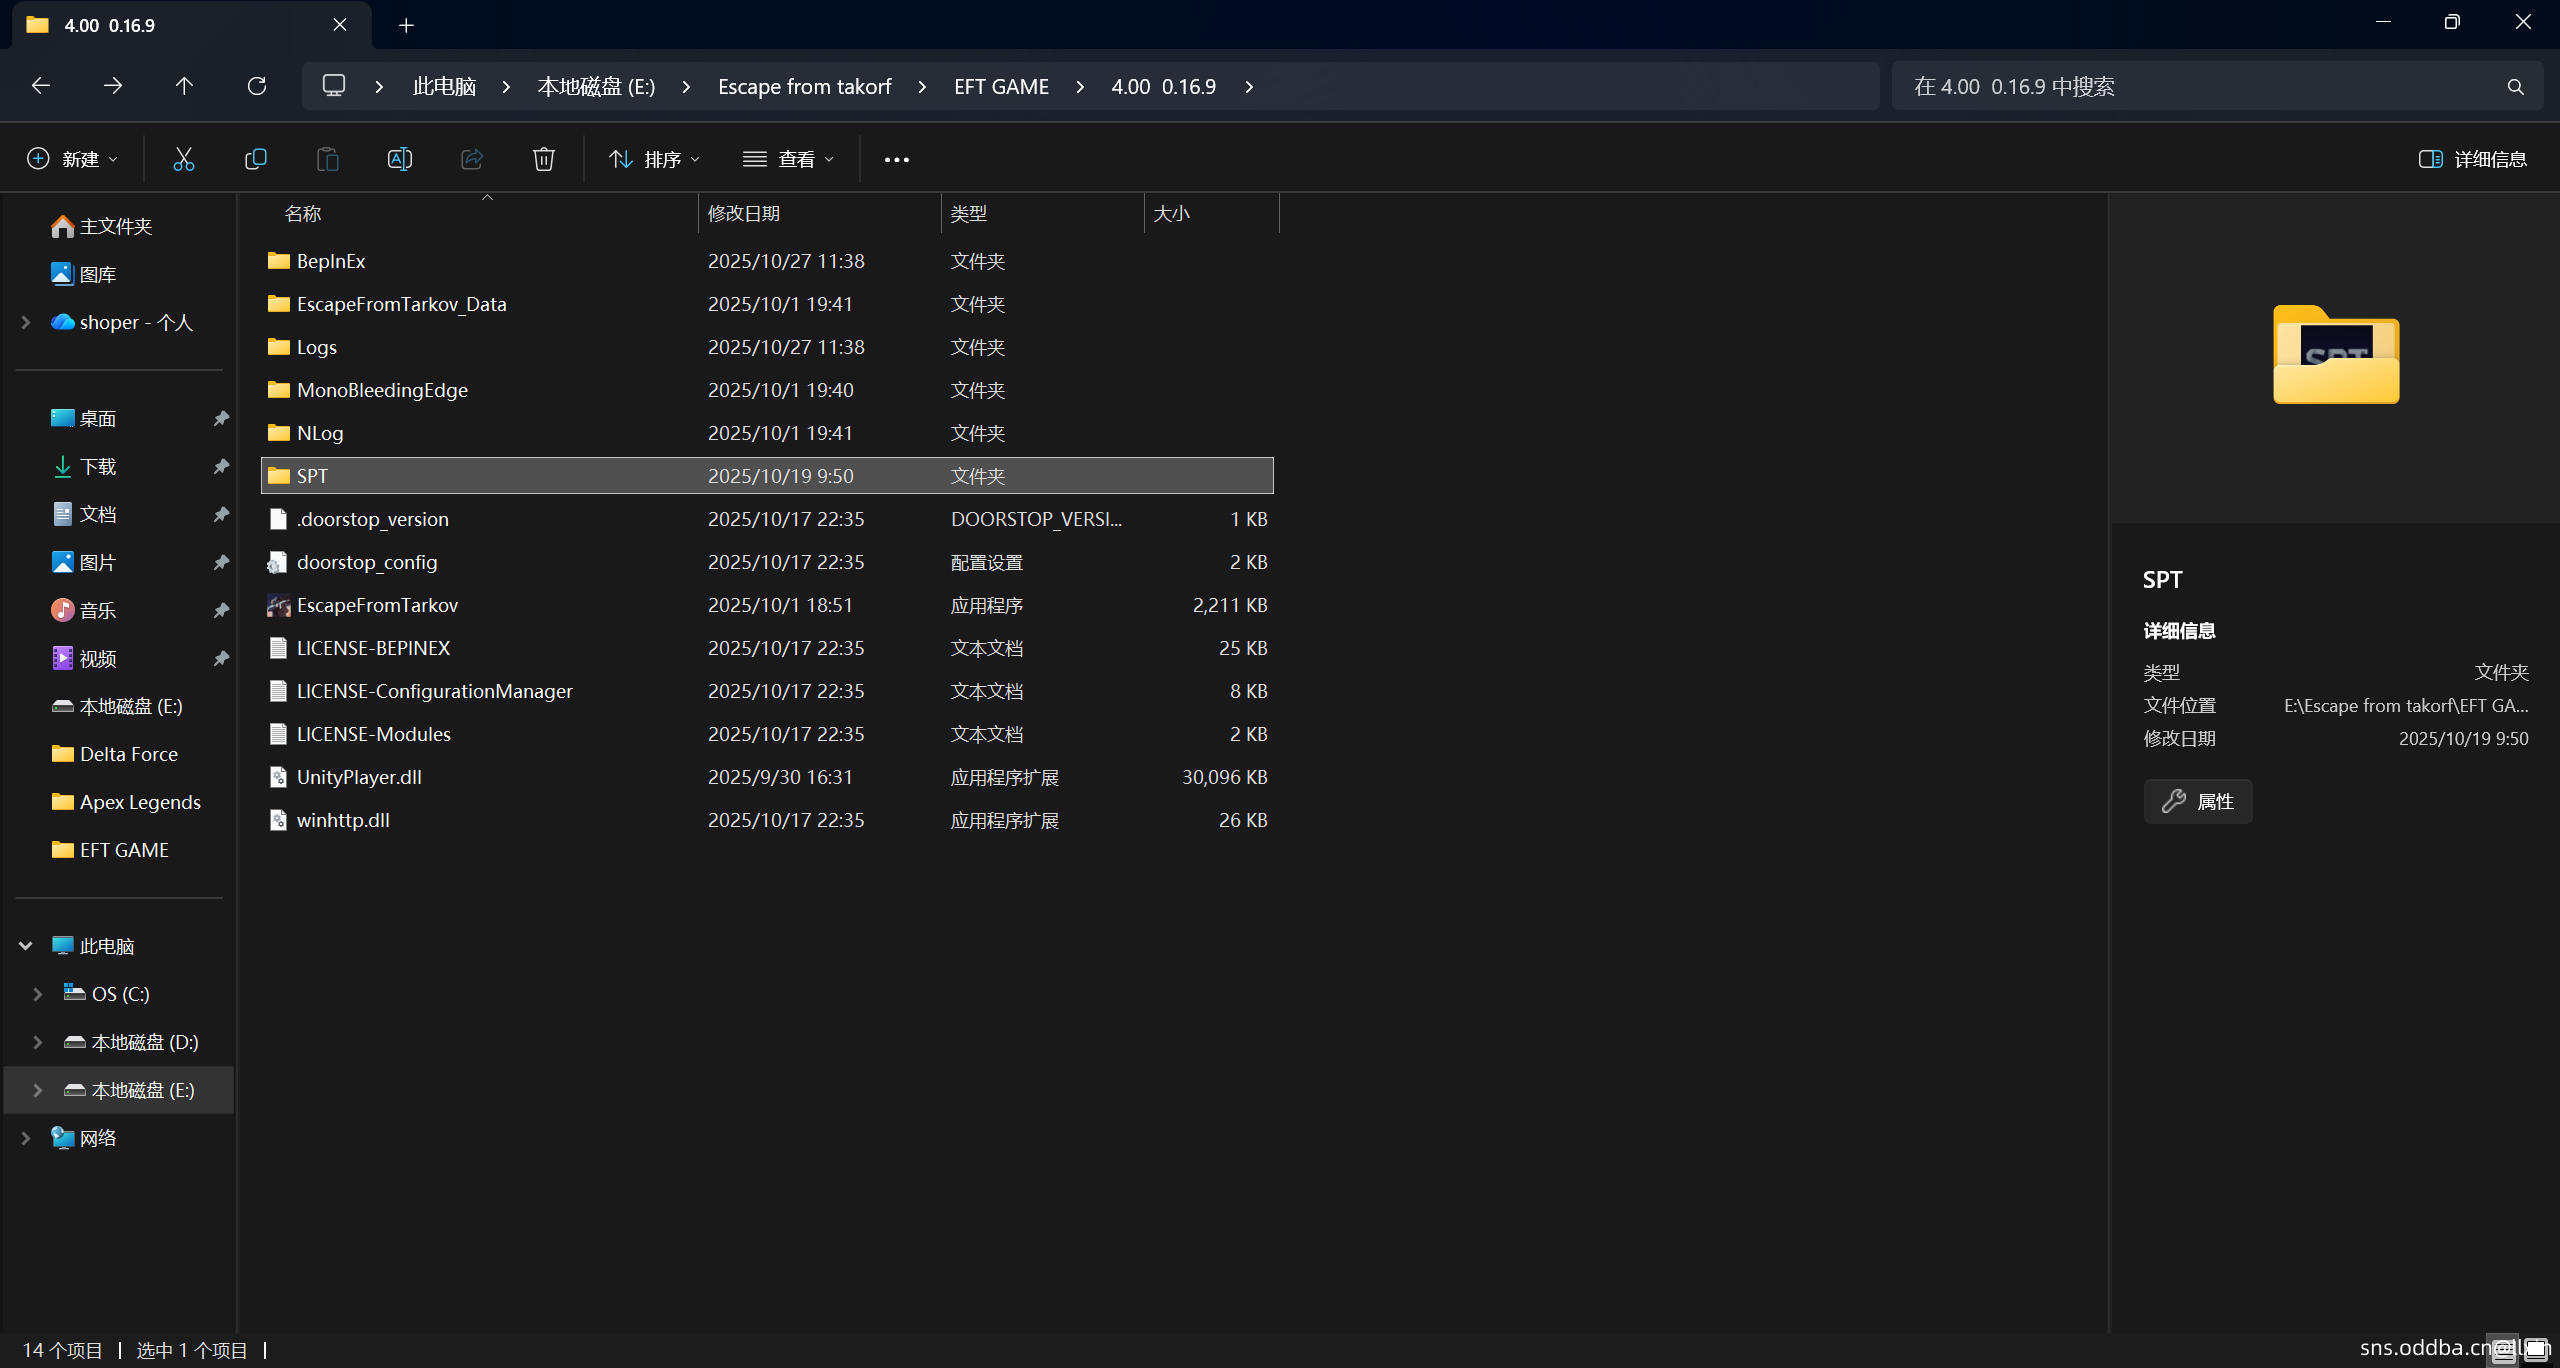Unpin 桌面 from quick access
Screen dimensions: 2560x1368
221,418
